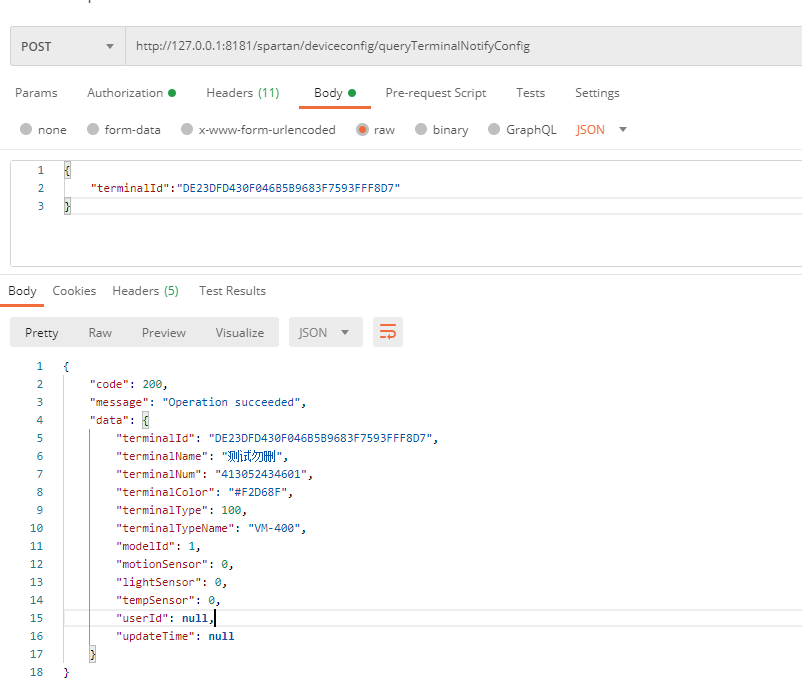Select the form-data radio option
The width and height of the screenshot is (802, 690).
click(x=94, y=130)
